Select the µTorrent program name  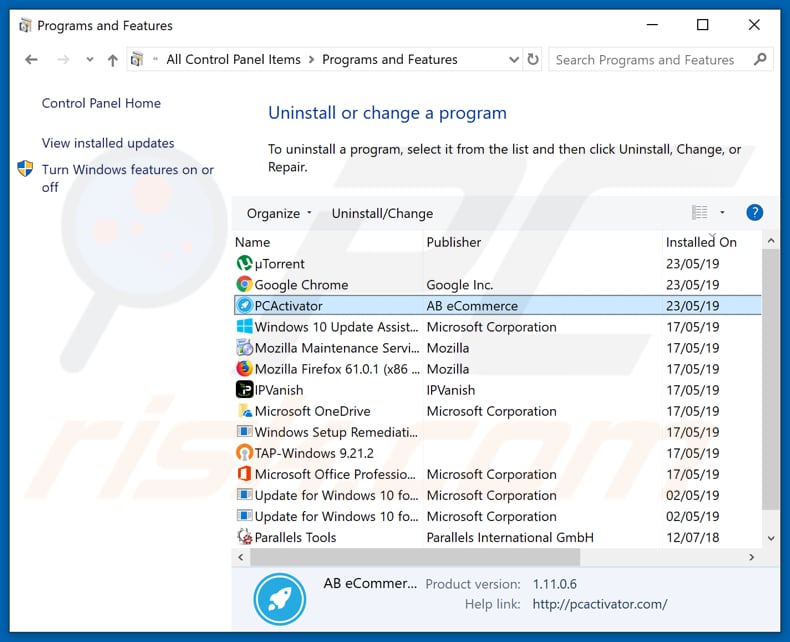click(x=279, y=264)
